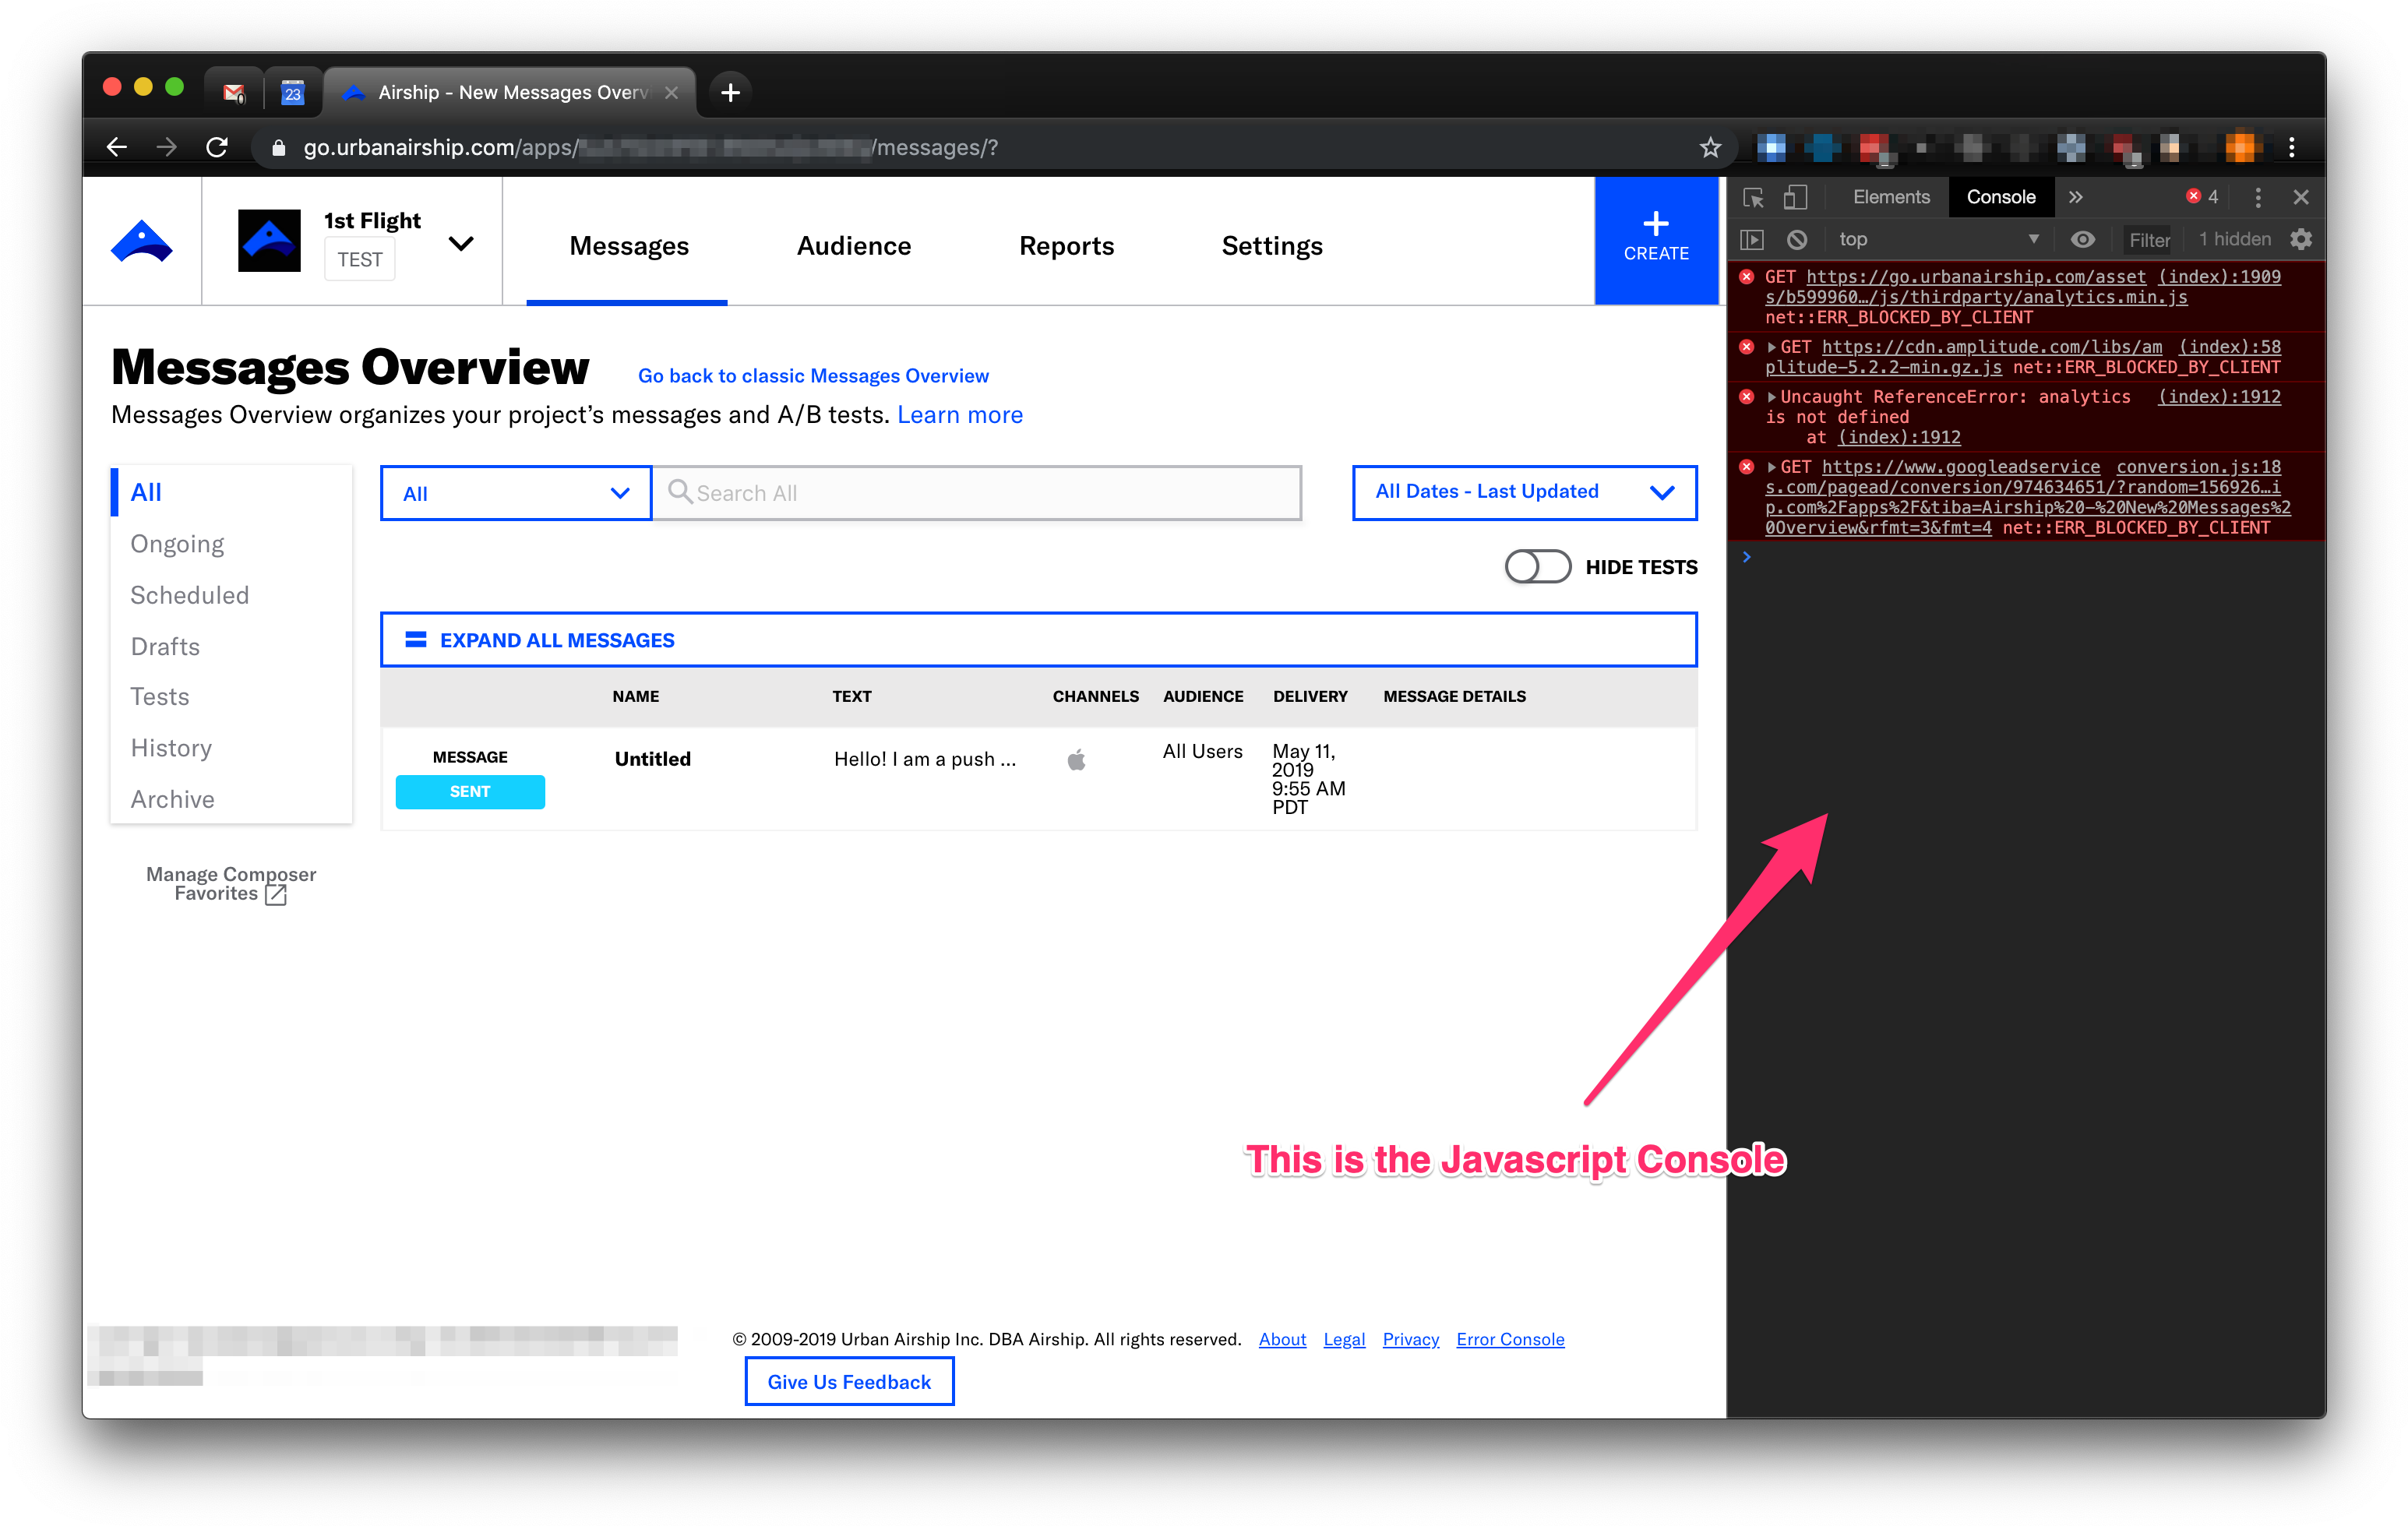Click the browser forward arrow
2408x1526 pixels.
pyautogui.click(x=167, y=147)
